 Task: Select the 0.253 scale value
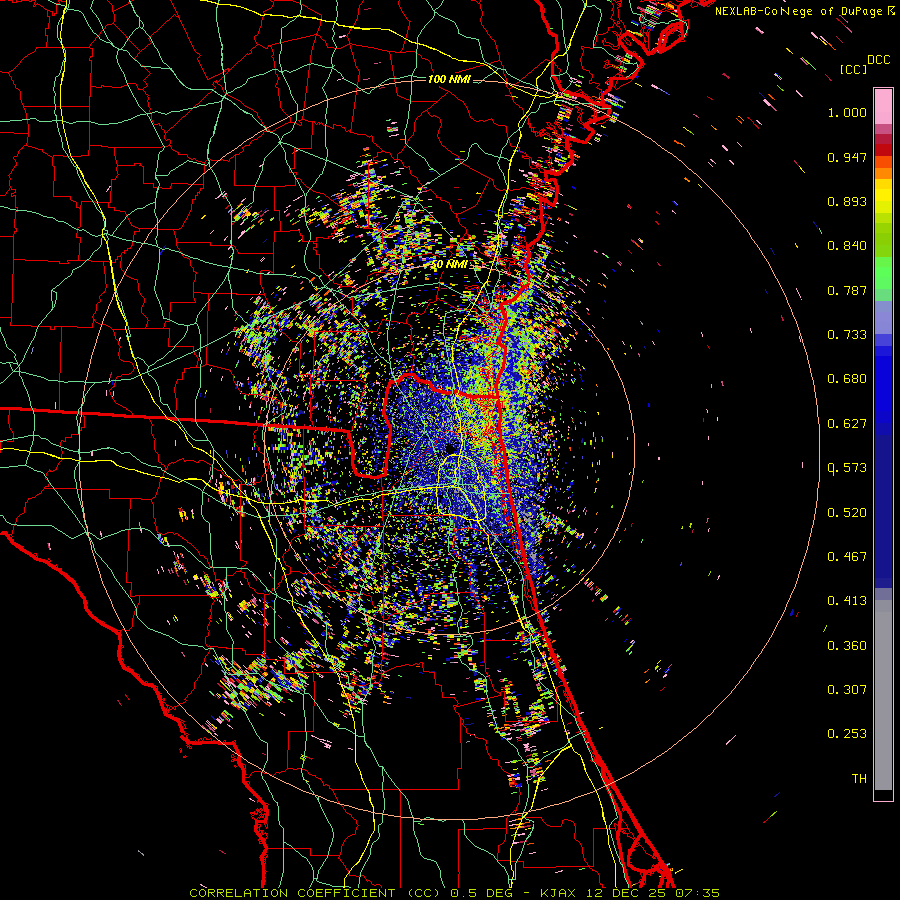point(847,734)
